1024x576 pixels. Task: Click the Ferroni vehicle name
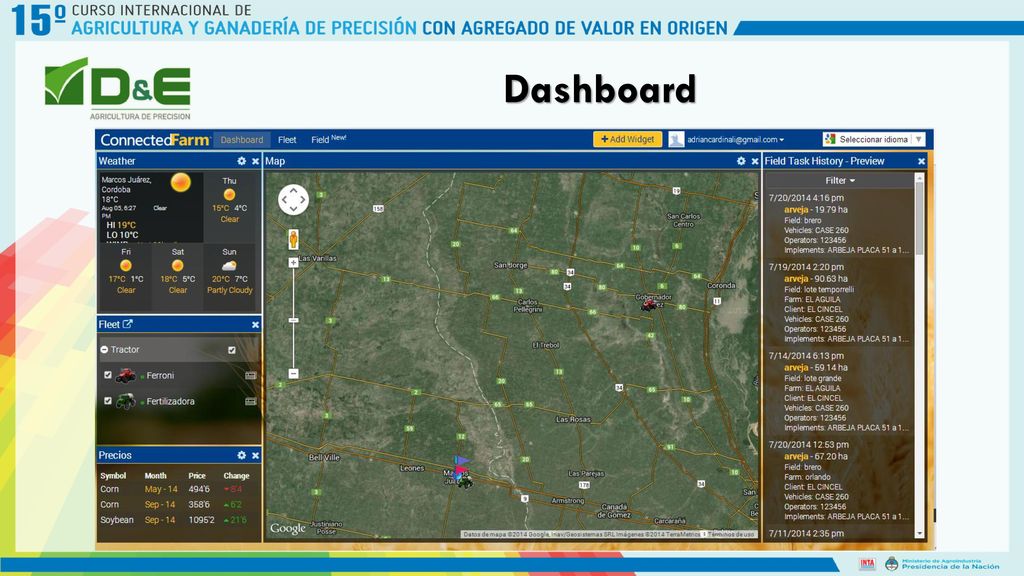[160, 376]
